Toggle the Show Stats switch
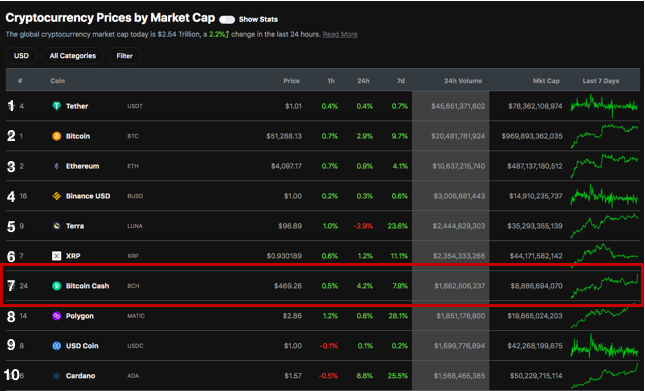Image resolution: width=645 pixels, height=391 pixels. (227, 19)
